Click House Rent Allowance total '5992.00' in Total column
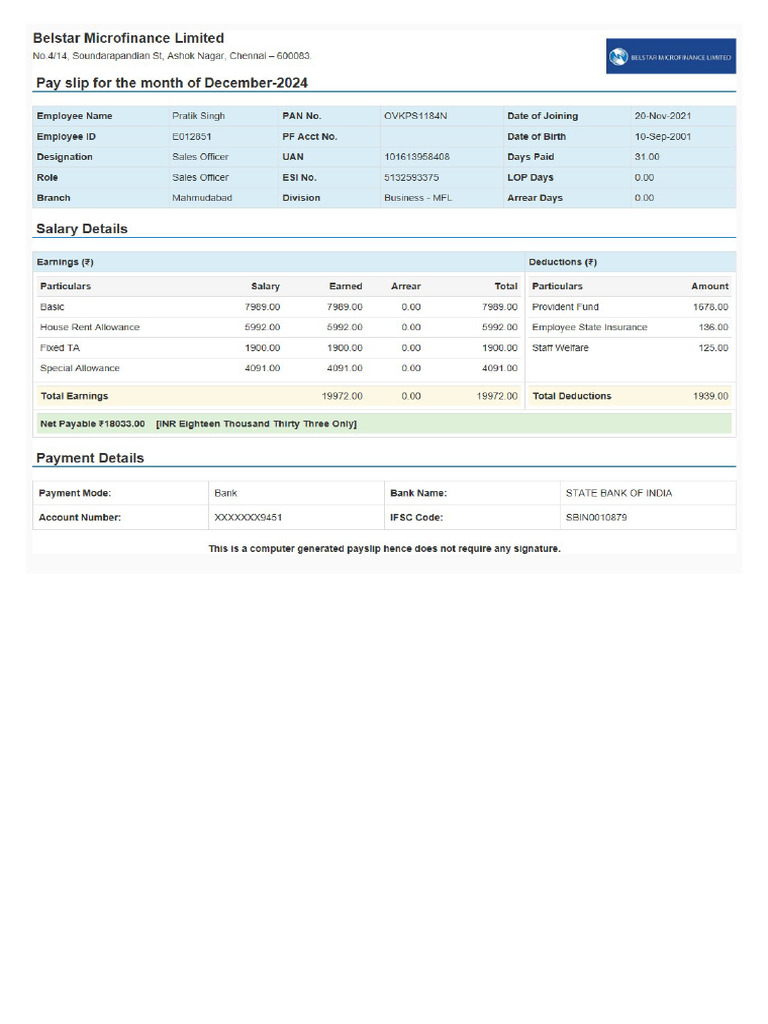The width and height of the screenshot is (768, 1024). click(500, 327)
